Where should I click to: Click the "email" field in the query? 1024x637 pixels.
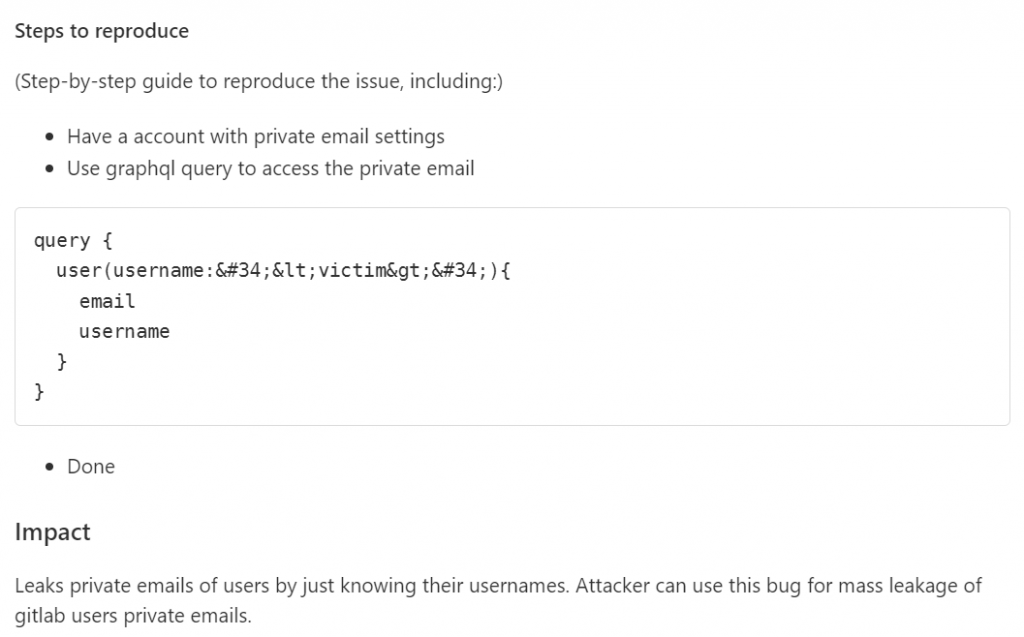click(107, 301)
